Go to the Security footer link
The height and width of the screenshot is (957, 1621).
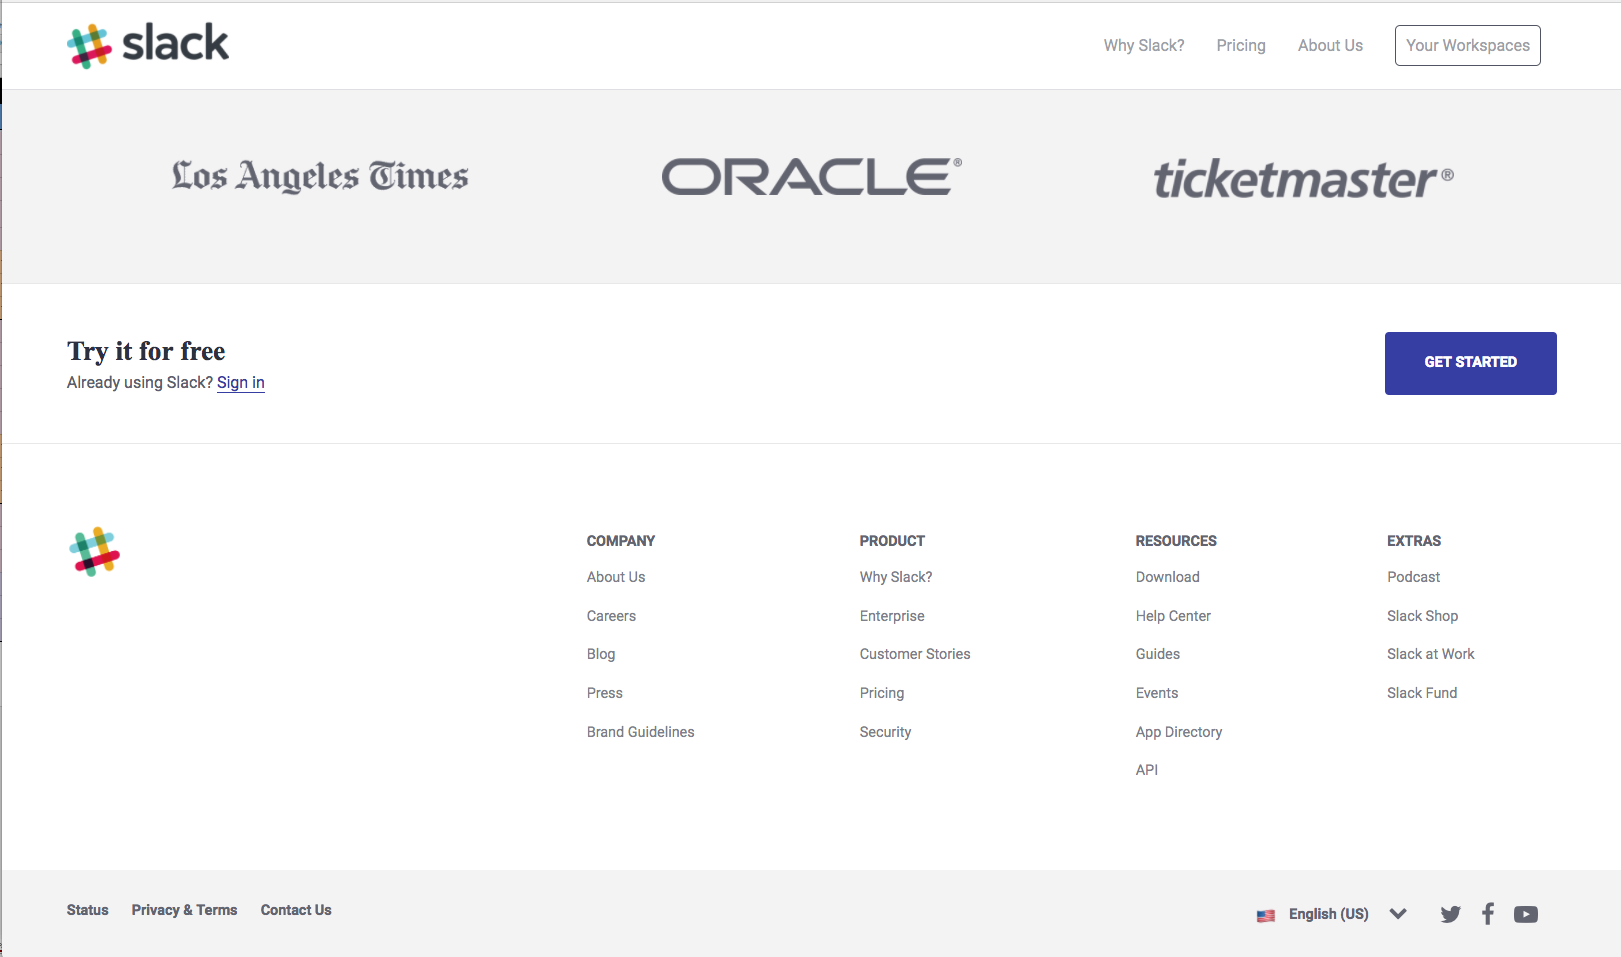[886, 732]
